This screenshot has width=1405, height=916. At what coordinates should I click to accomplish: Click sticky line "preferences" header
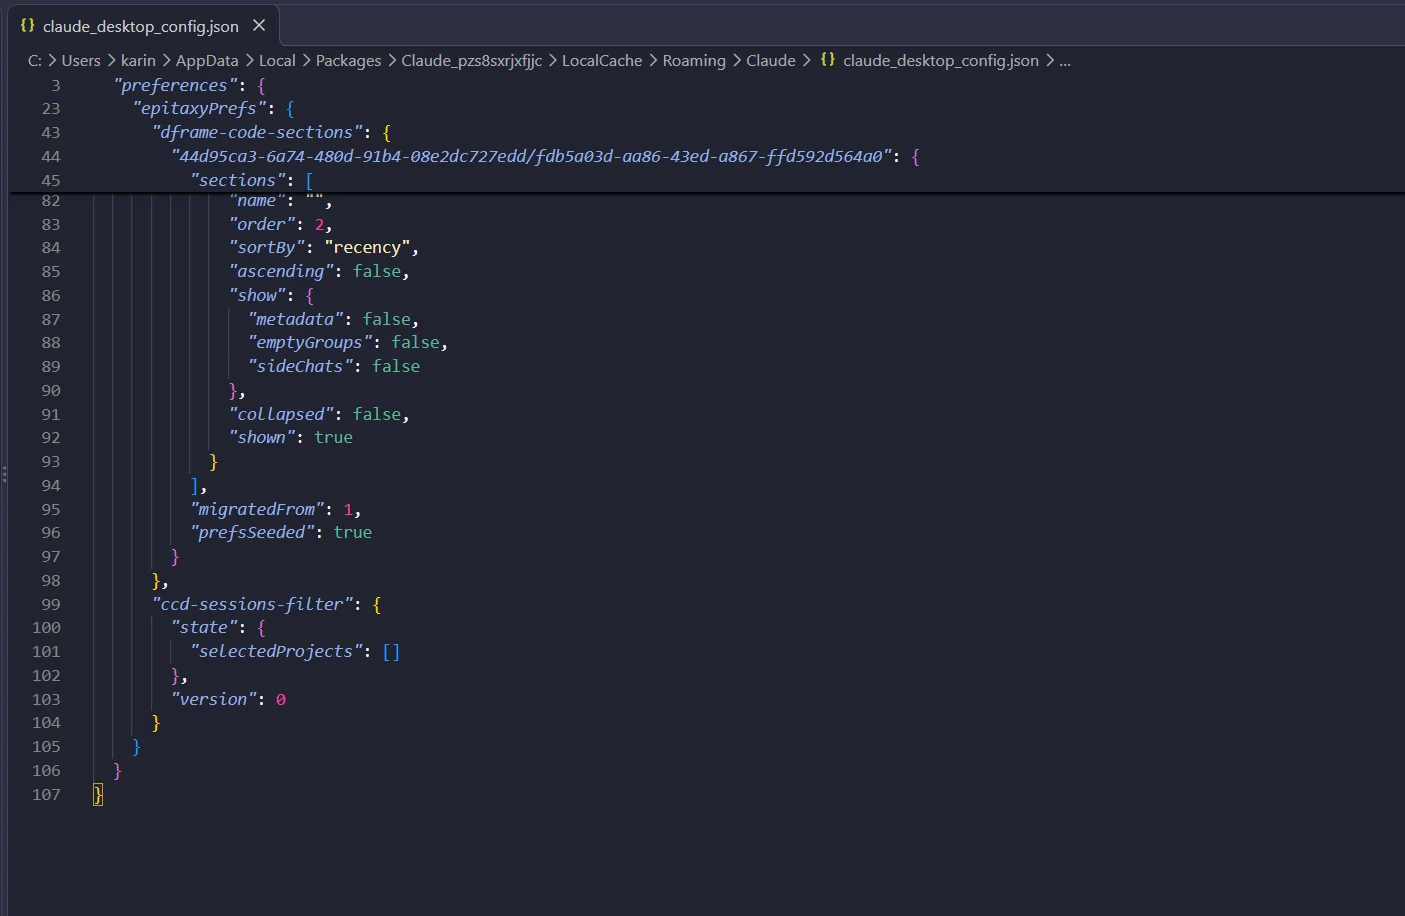[175, 85]
